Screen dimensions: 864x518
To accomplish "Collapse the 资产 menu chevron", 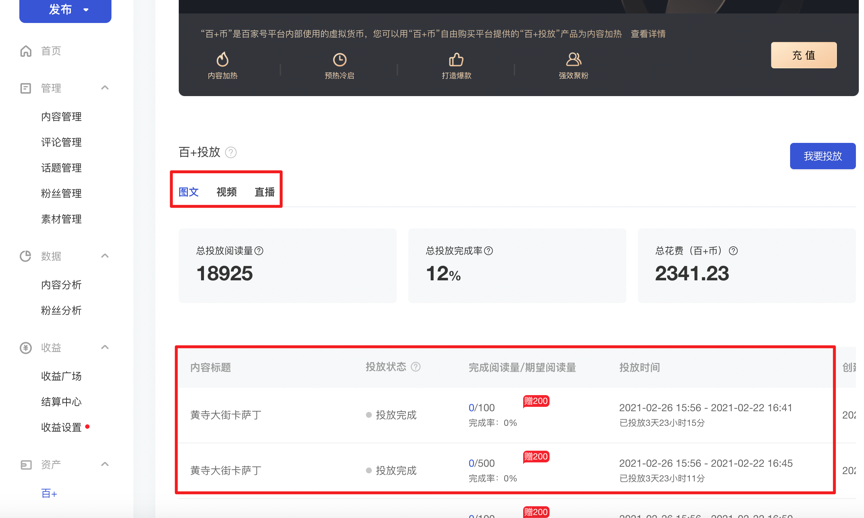I will click(105, 464).
